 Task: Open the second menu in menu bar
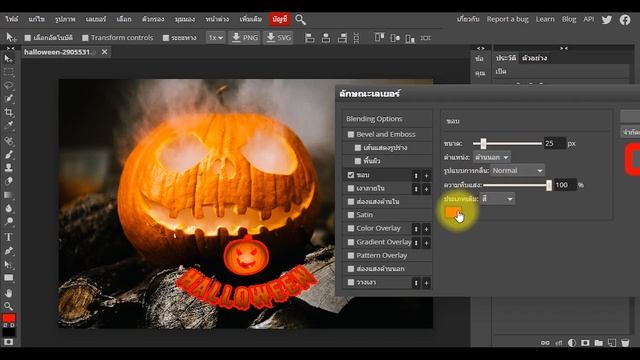37,19
